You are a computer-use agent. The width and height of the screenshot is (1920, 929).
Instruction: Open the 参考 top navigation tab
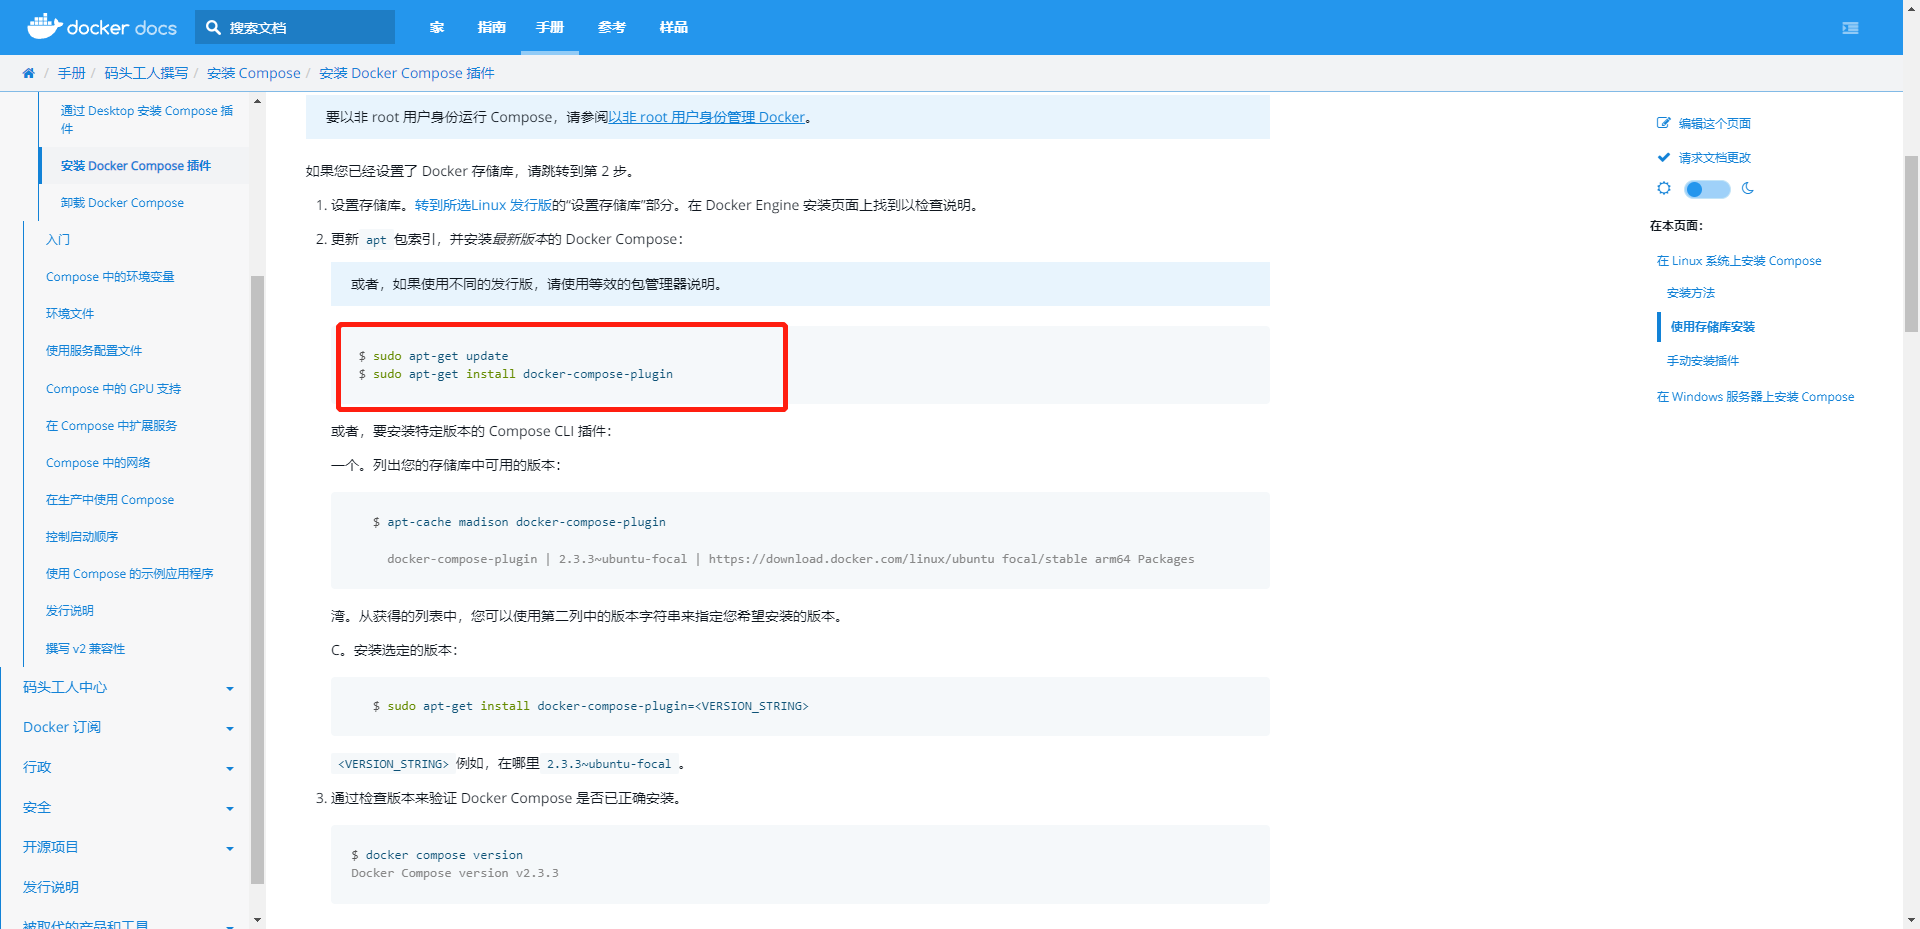[x=611, y=27]
